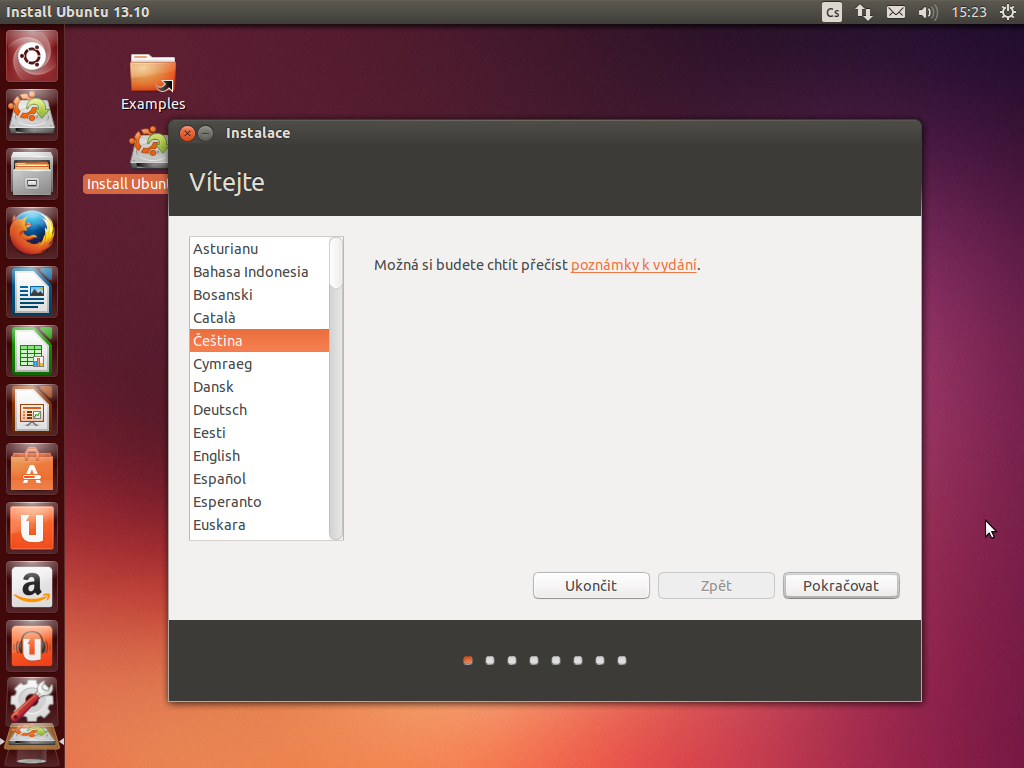Screen dimensions: 1024x768
Task: Open the clock showing 15:23
Action: point(968,12)
